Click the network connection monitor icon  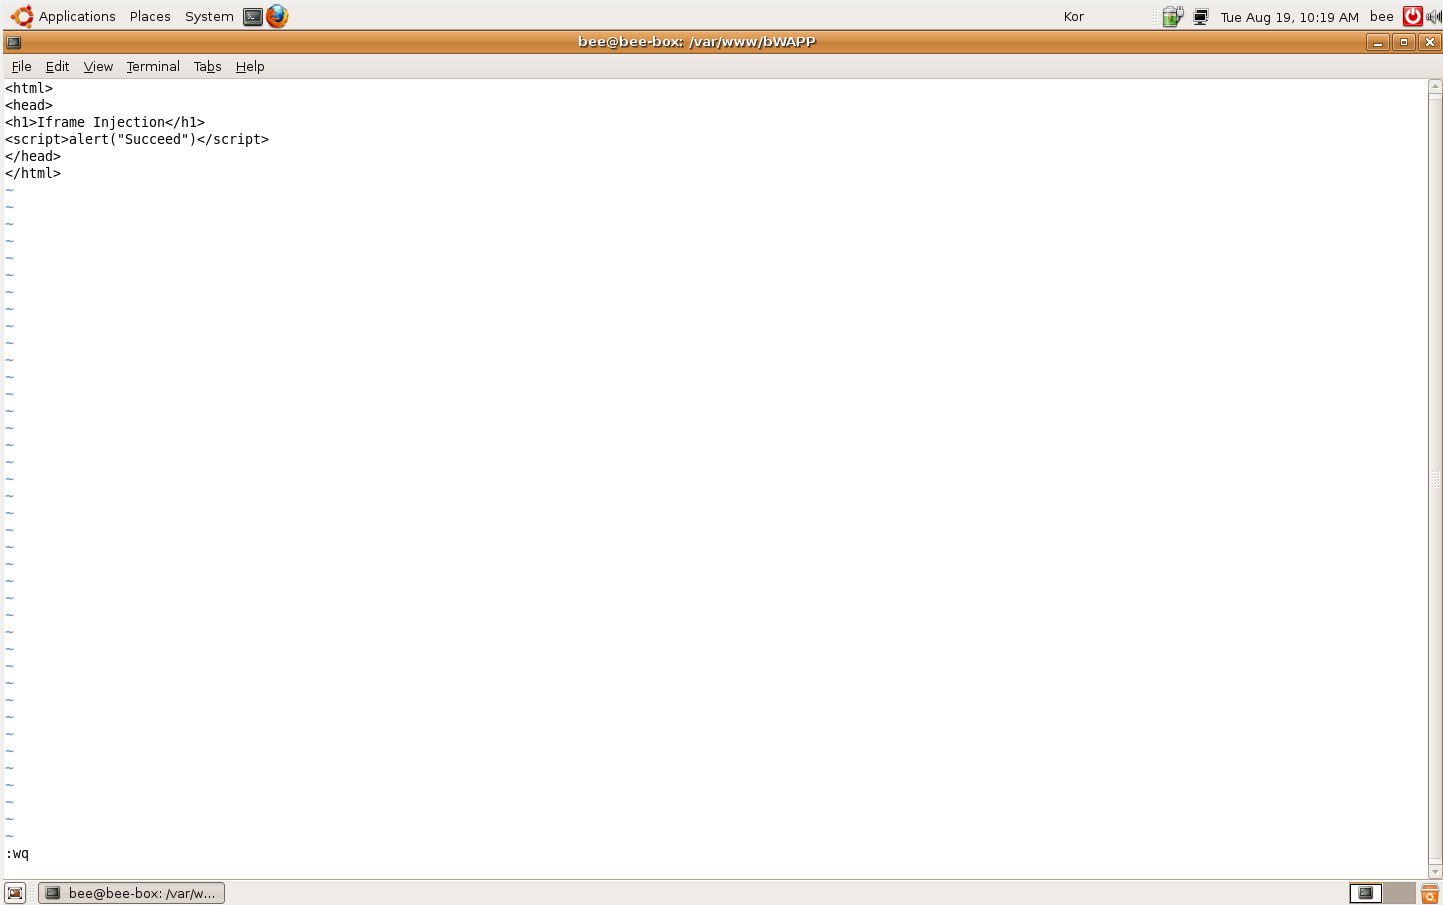(x=1201, y=16)
